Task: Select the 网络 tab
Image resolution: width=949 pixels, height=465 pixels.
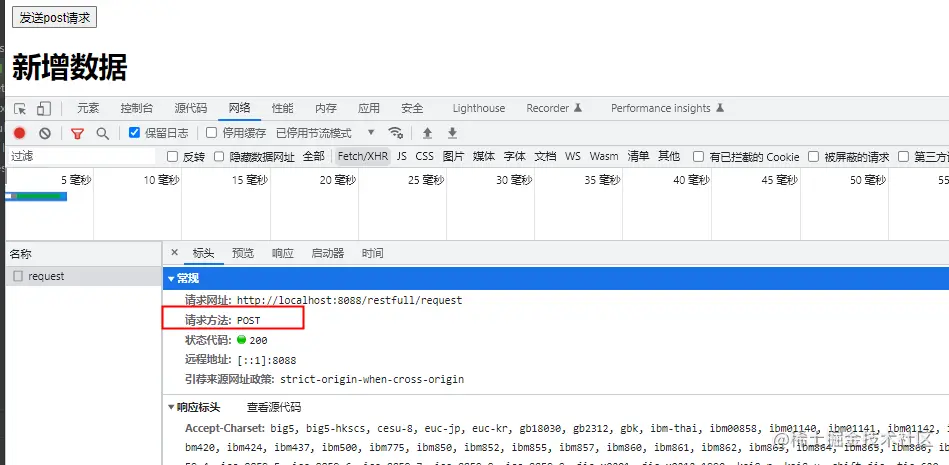Action: point(240,108)
